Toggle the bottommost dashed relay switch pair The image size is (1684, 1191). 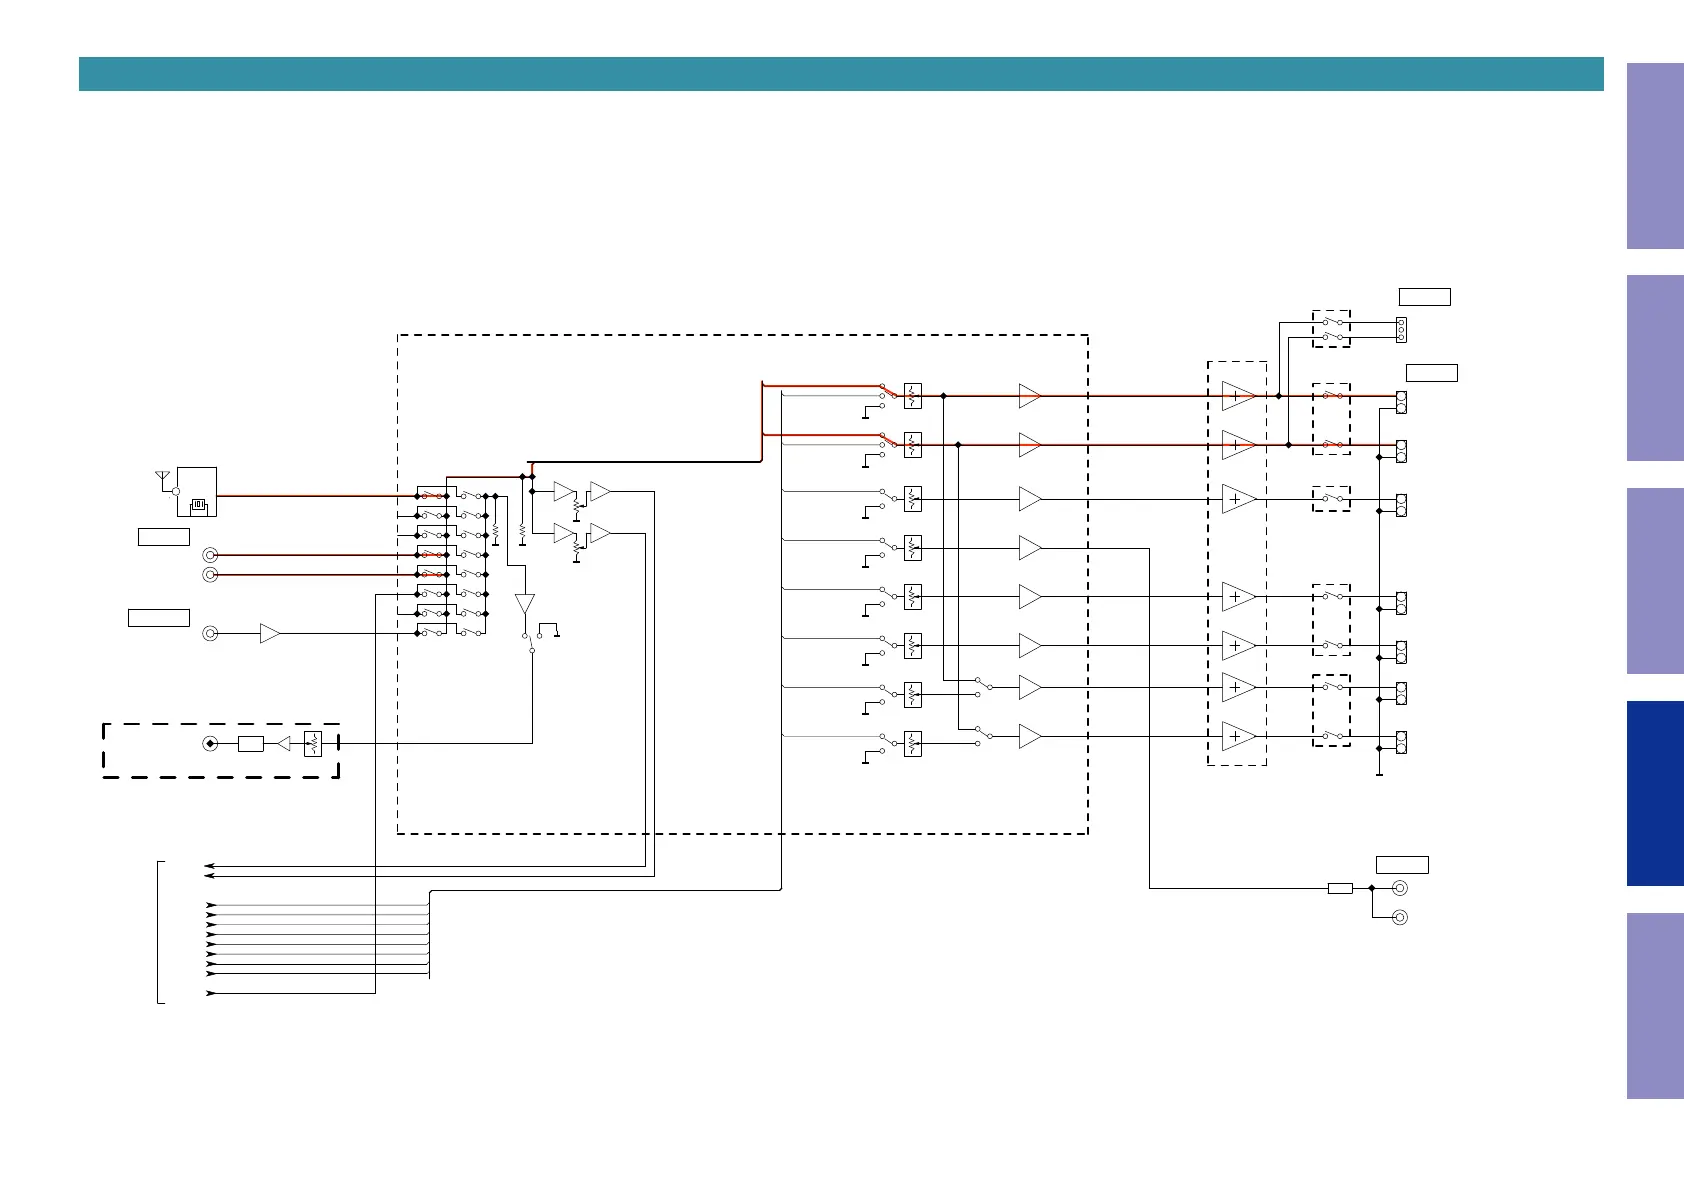1331,711
